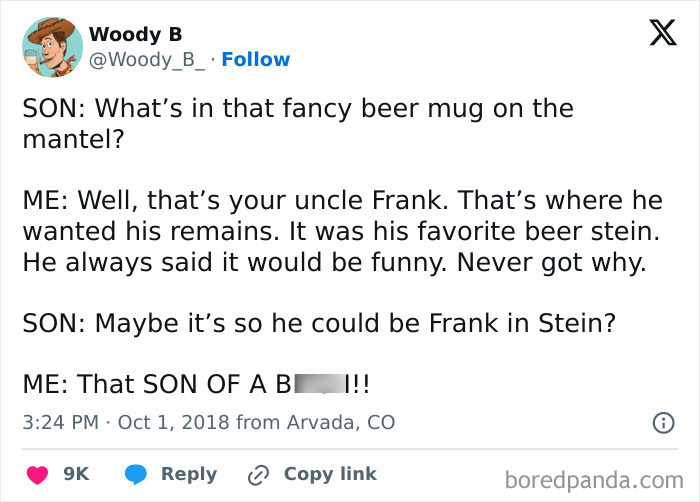Screen dimensions: 700x502
Task: Click the X logo icon
Action: pos(656,33)
